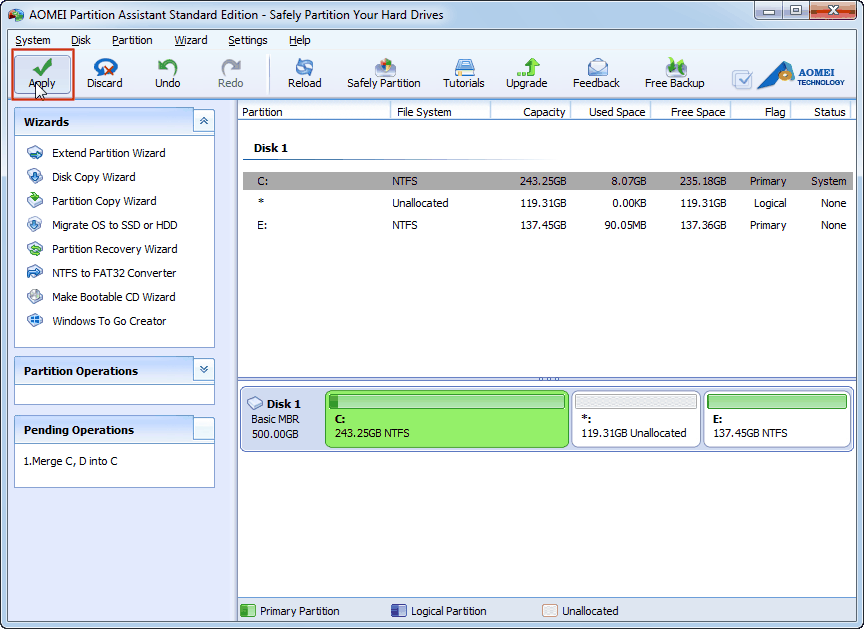Launch the NTFS to FAT32 Converter

coord(114,273)
